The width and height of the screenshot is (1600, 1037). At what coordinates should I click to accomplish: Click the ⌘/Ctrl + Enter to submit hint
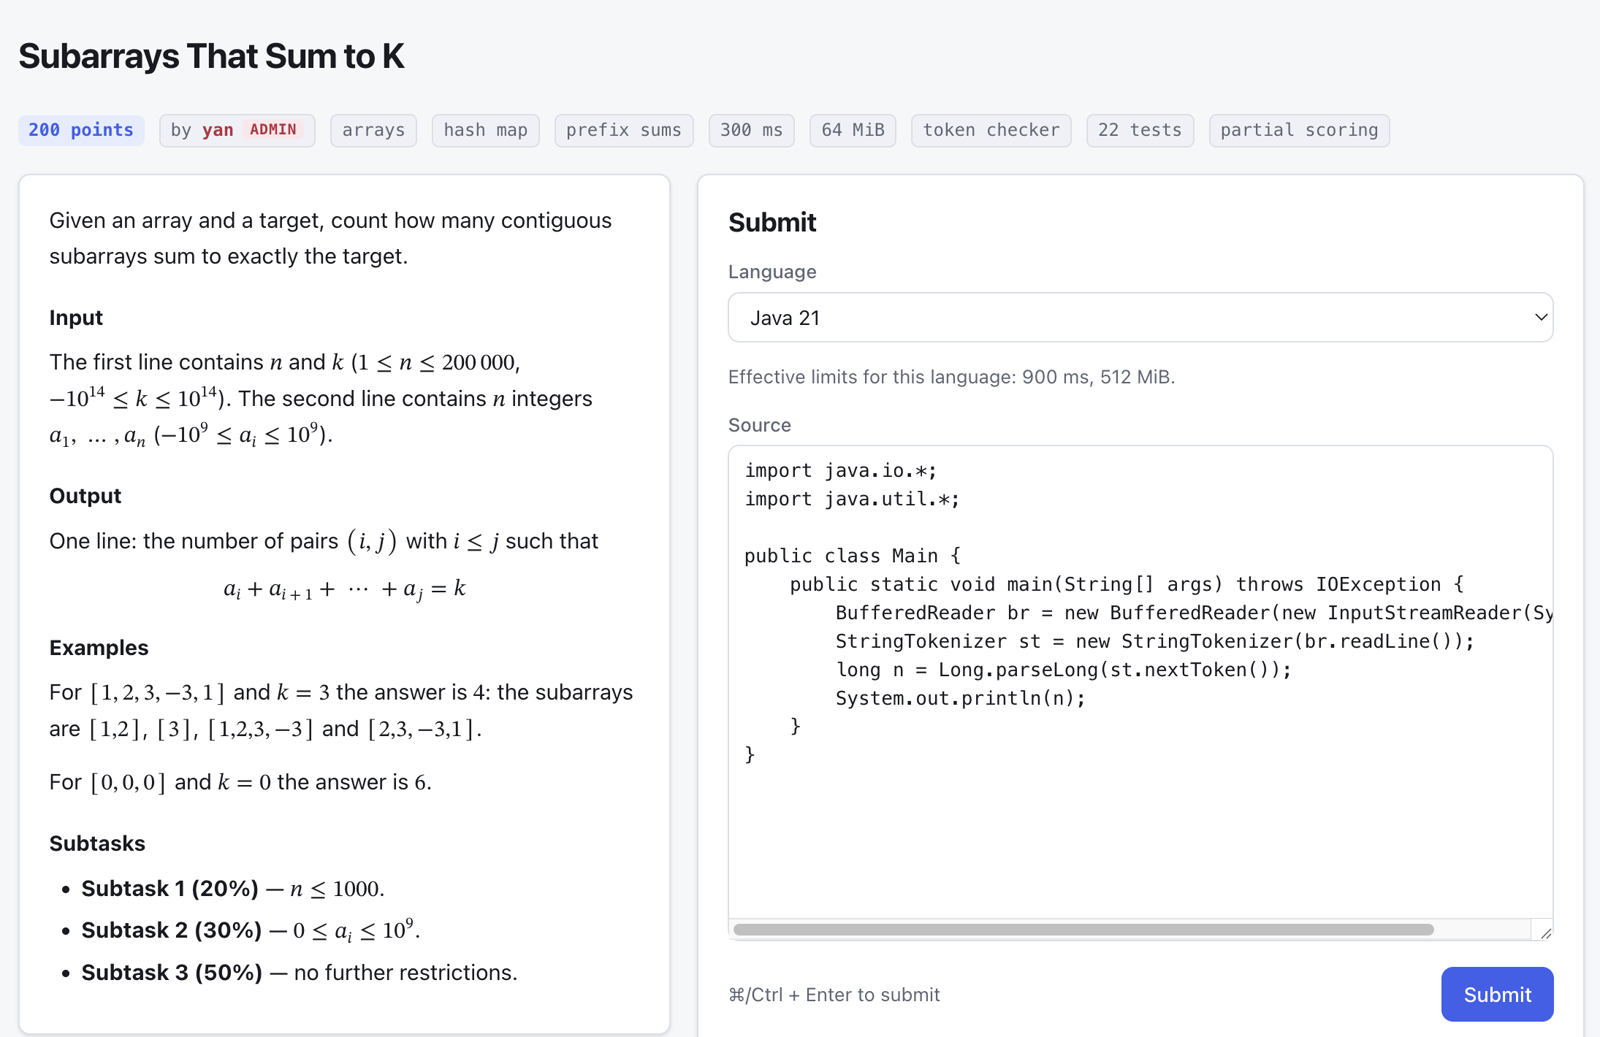pyautogui.click(x=834, y=995)
